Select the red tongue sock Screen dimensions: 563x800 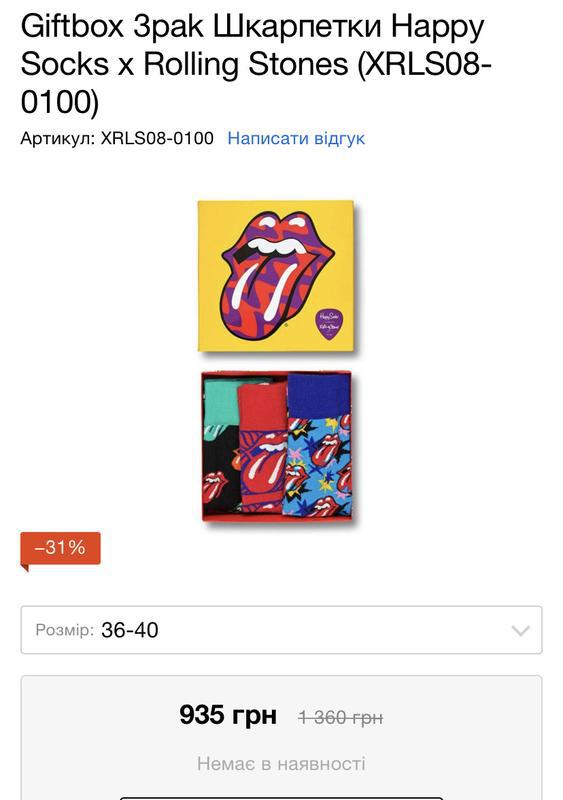tap(261, 446)
